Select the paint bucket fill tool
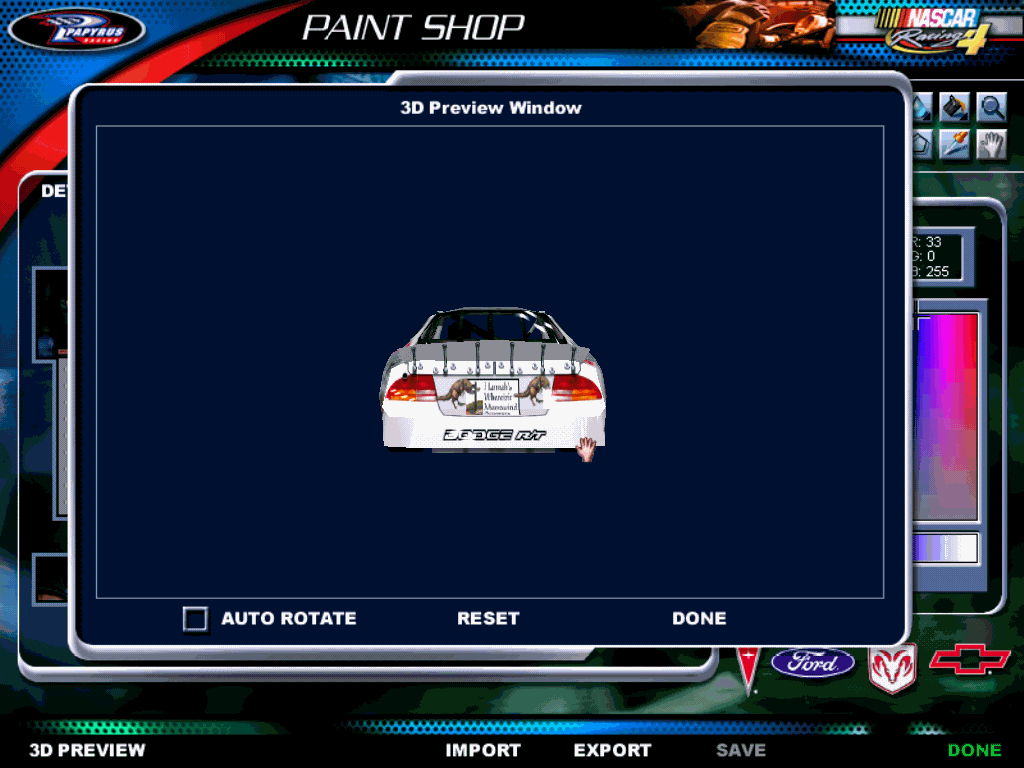This screenshot has height=768, width=1024. click(956, 107)
